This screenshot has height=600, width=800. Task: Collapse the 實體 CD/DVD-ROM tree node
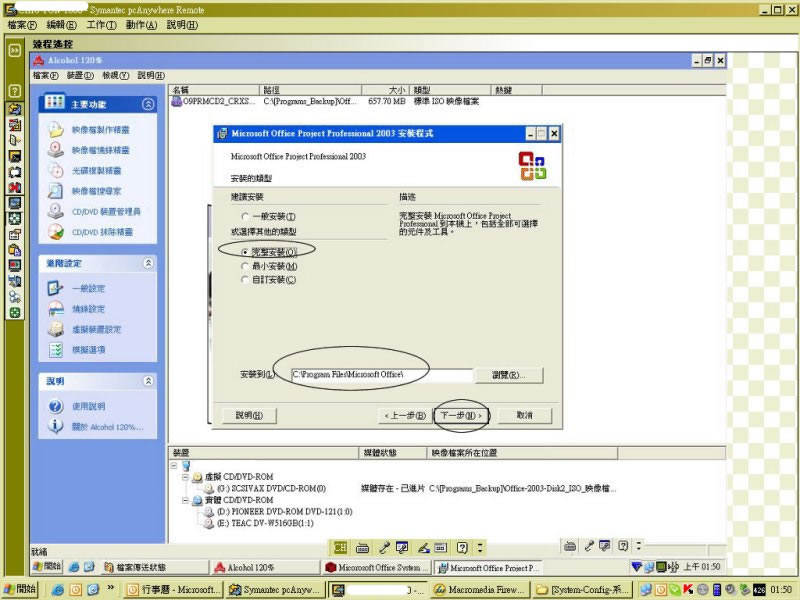tap(185, 501)
